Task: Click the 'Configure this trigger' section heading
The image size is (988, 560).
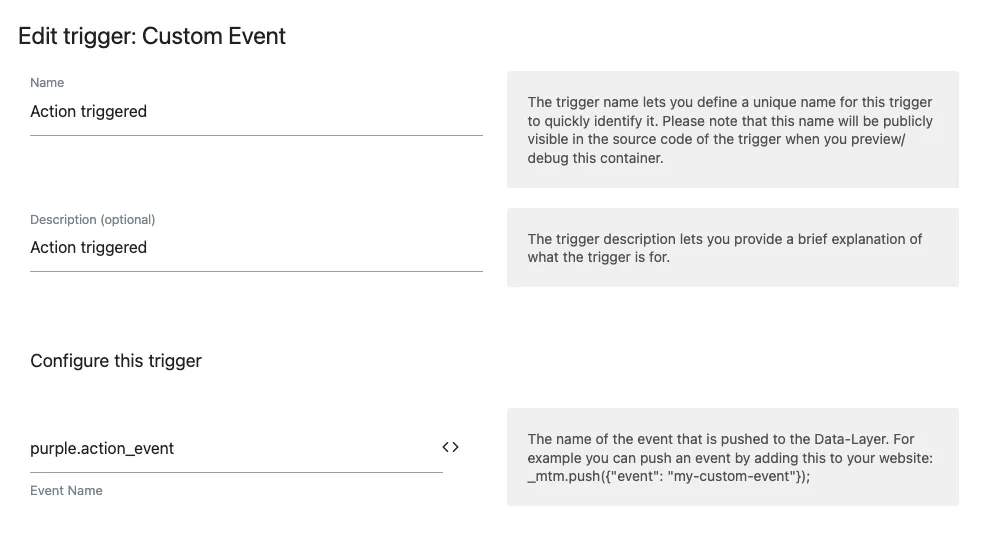Action: (116, 361)
